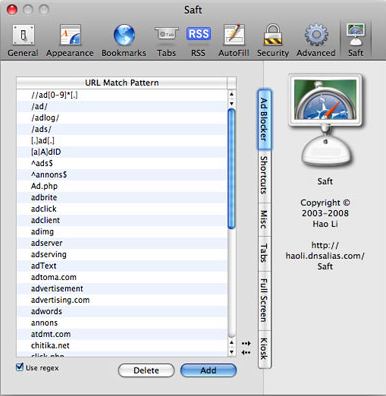This screenshot has height=396, width=386.
Task: Switch to the Full Screen vertical tab
Action: 264,301
